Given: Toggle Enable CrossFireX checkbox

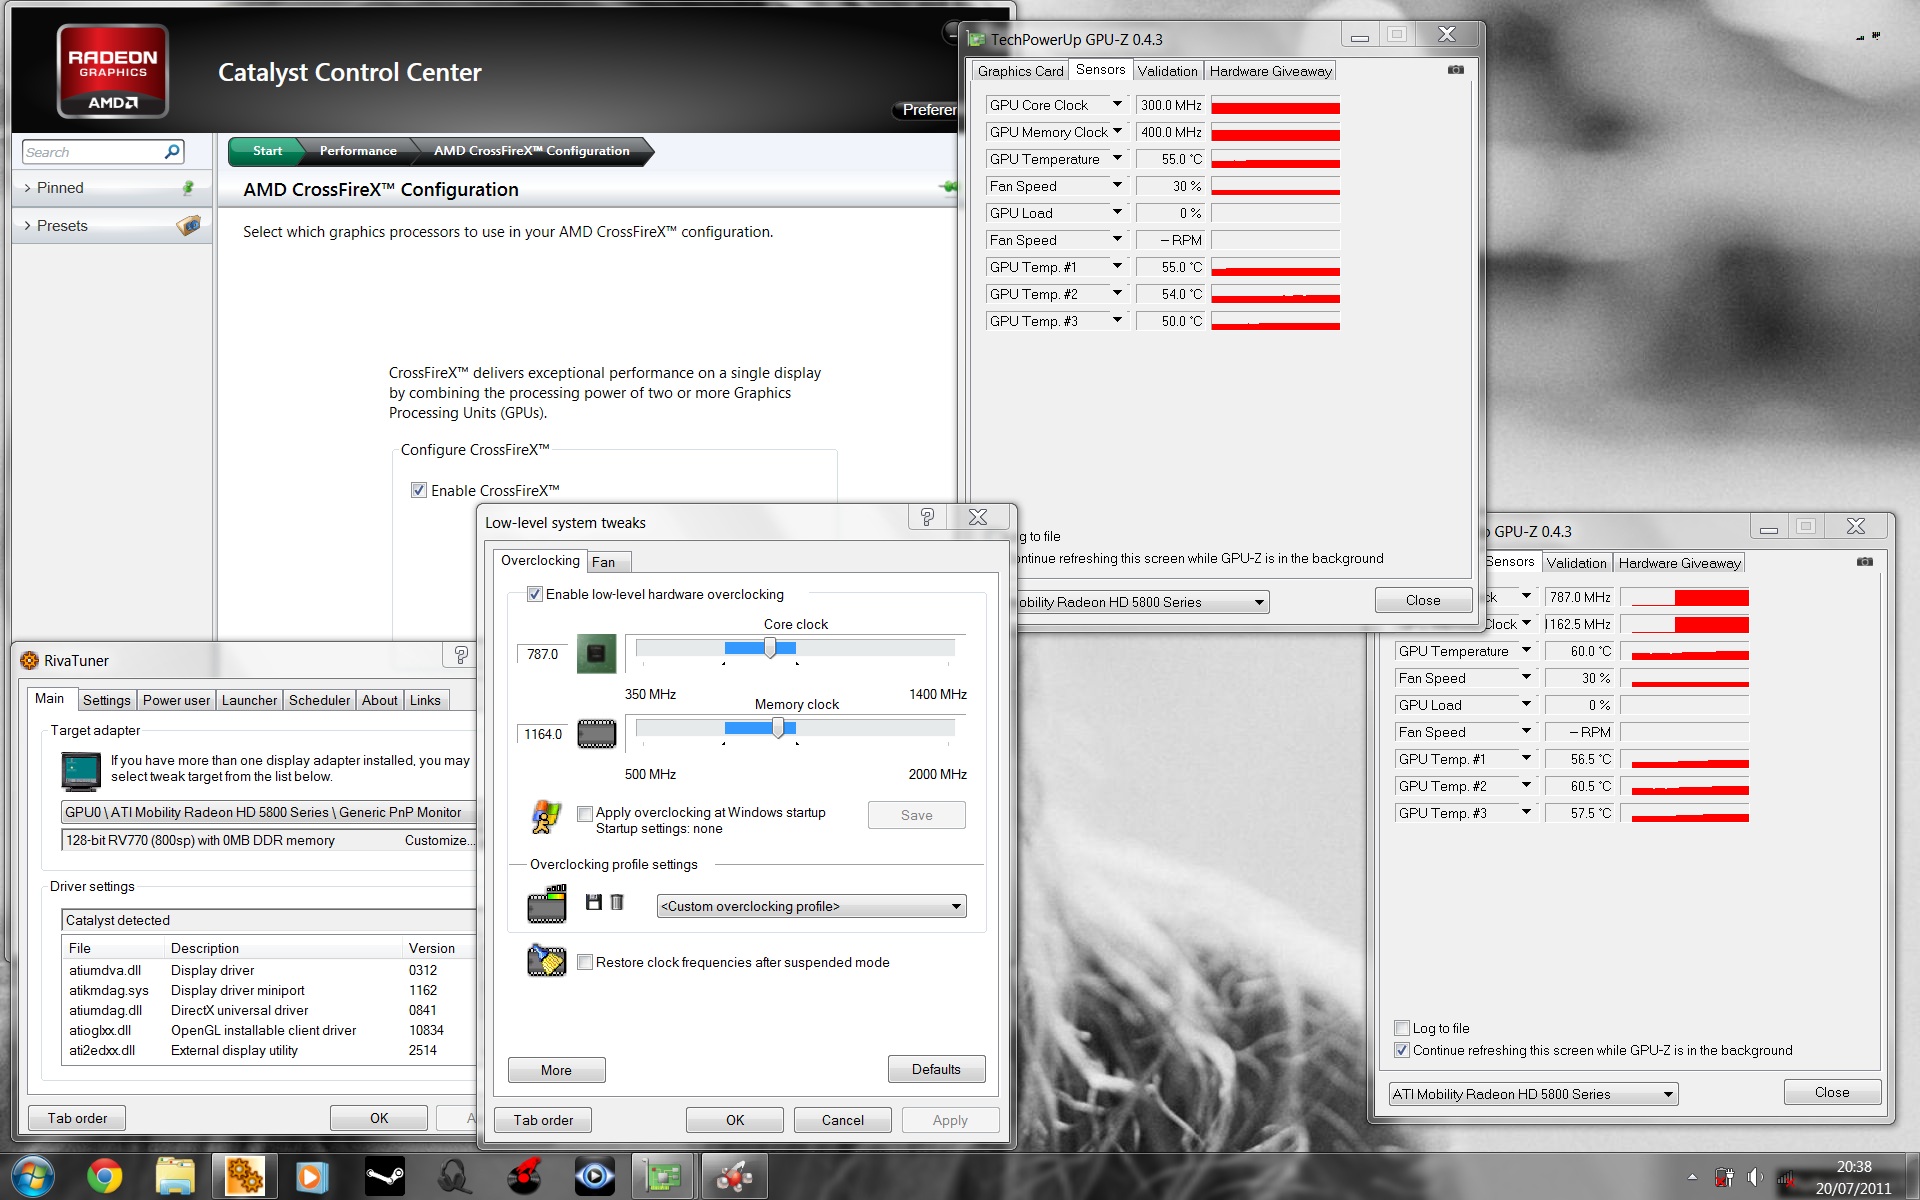Looking at the screenshot, I should [419, 490].
